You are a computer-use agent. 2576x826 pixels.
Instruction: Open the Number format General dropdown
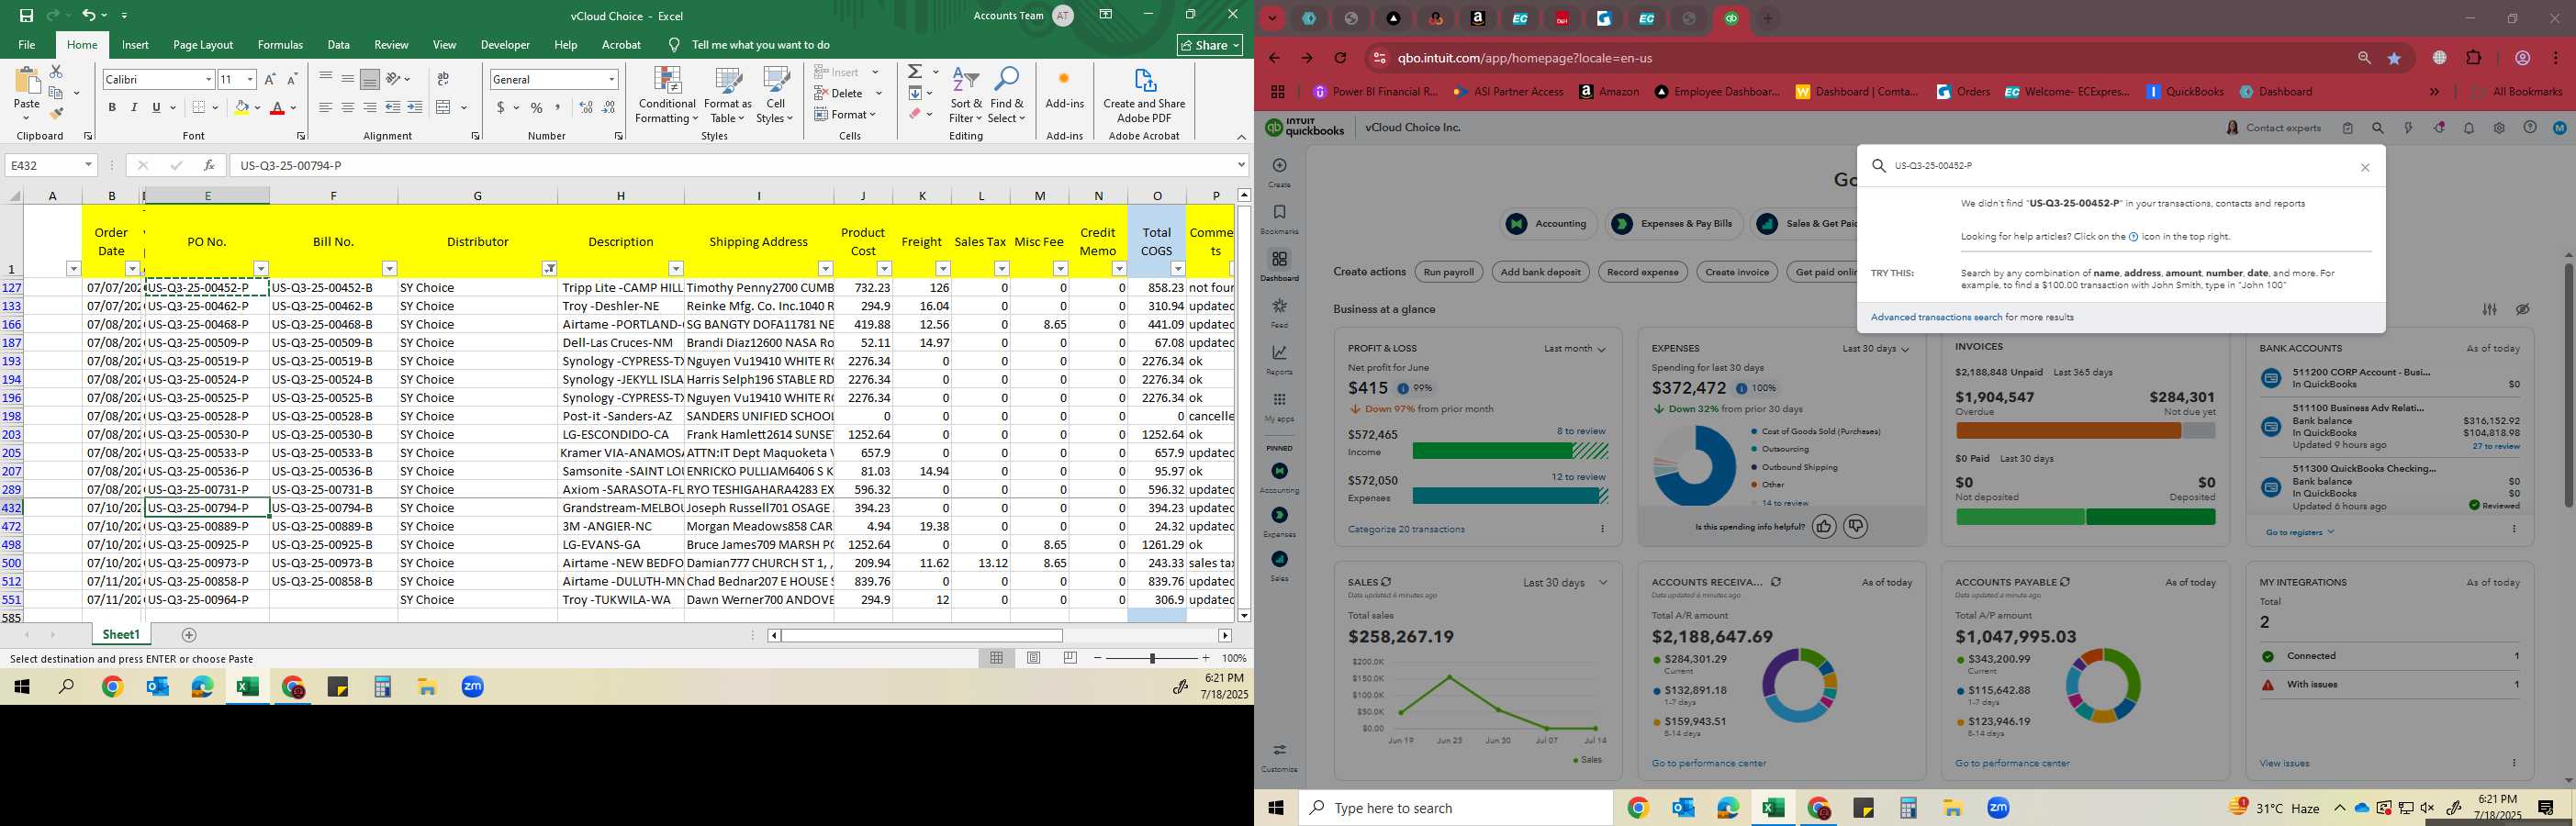point(611,79)
